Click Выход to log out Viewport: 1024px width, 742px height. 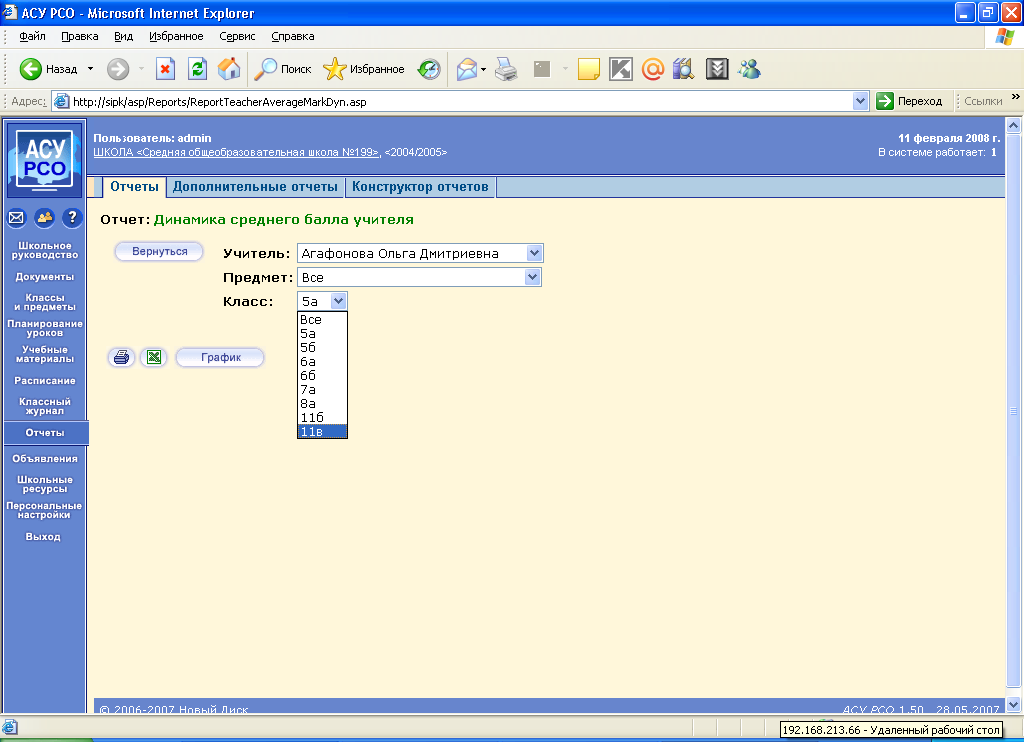click(x=43, y=537)
